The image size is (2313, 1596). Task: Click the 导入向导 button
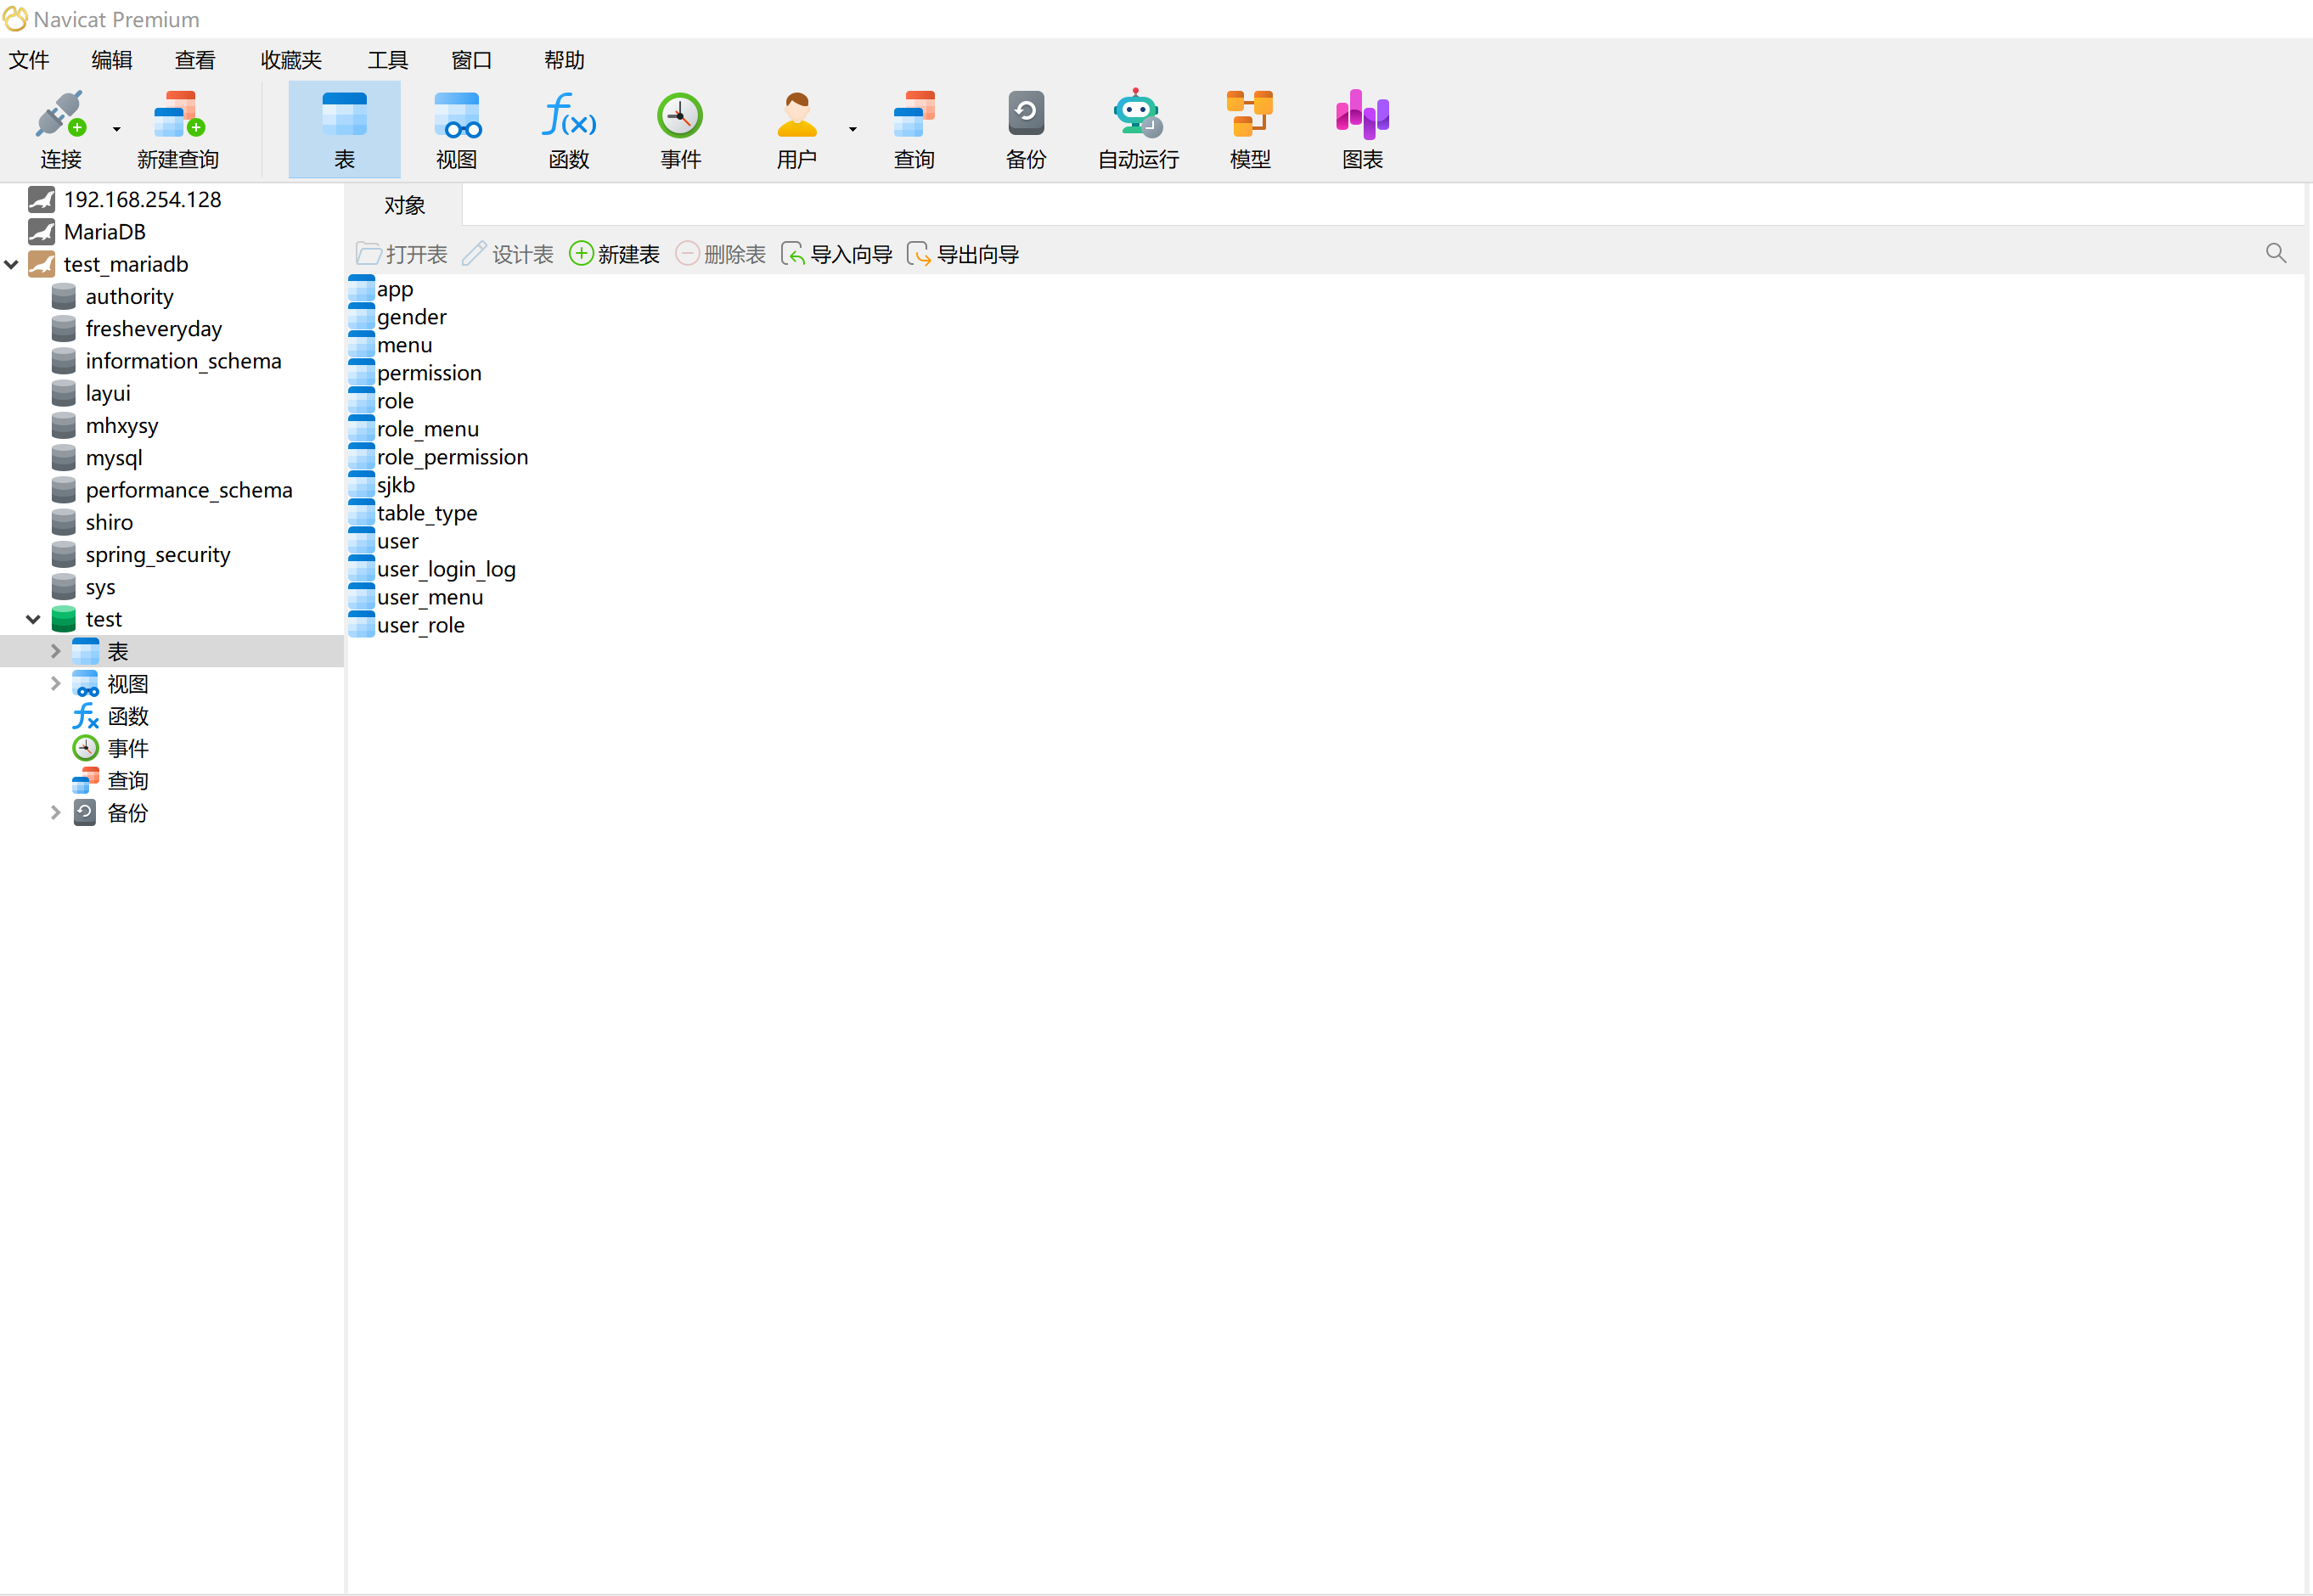coord(836,254)
